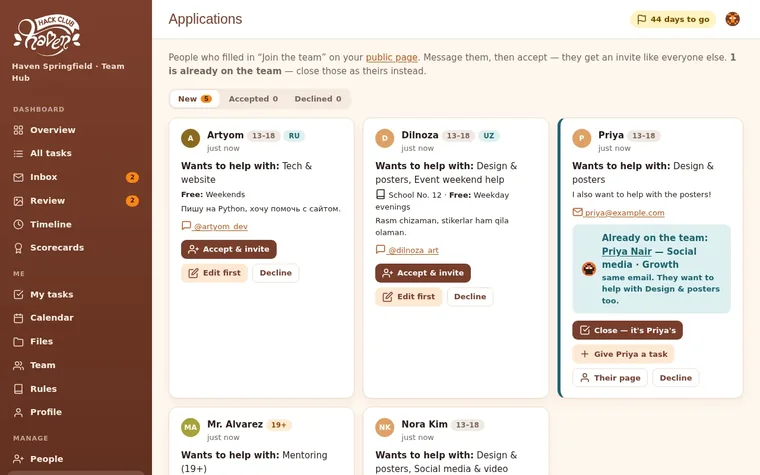
Task: Click Mr. Alvarez's MA avatar
Action: coord(190,428)
